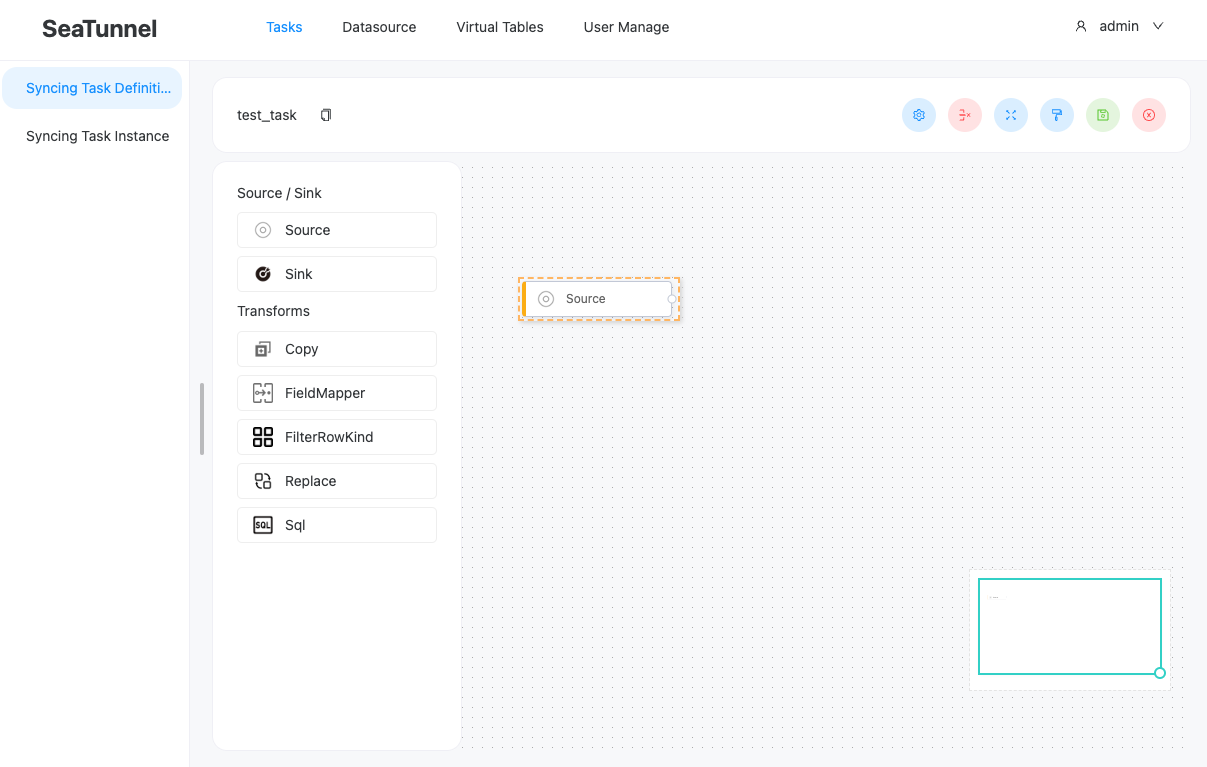Select the FieldMapper transform item
The width and height of the screenshot is (1207, 767).
337,393
